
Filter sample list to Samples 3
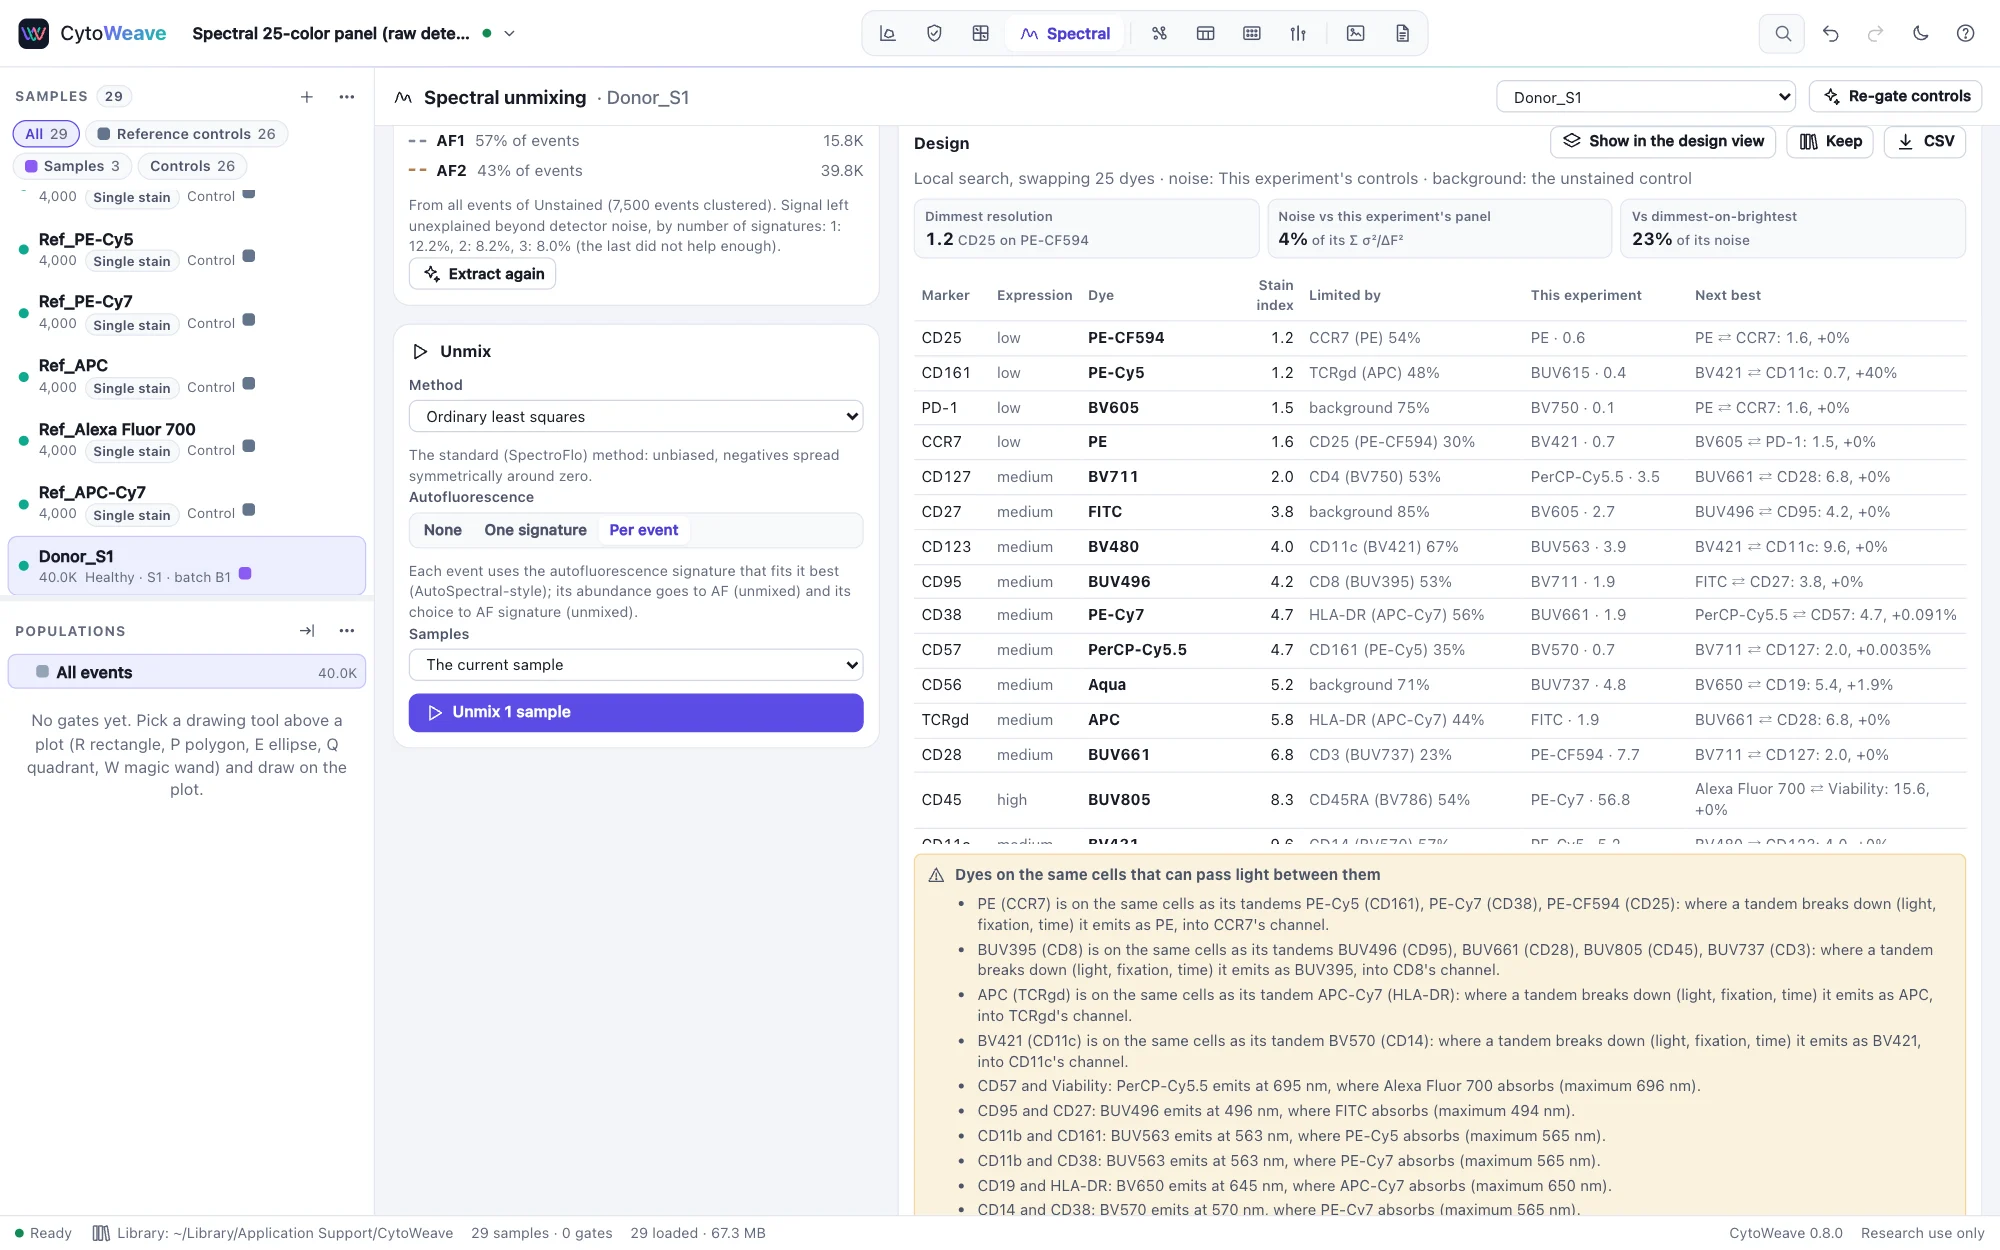[x=72, y=166]
